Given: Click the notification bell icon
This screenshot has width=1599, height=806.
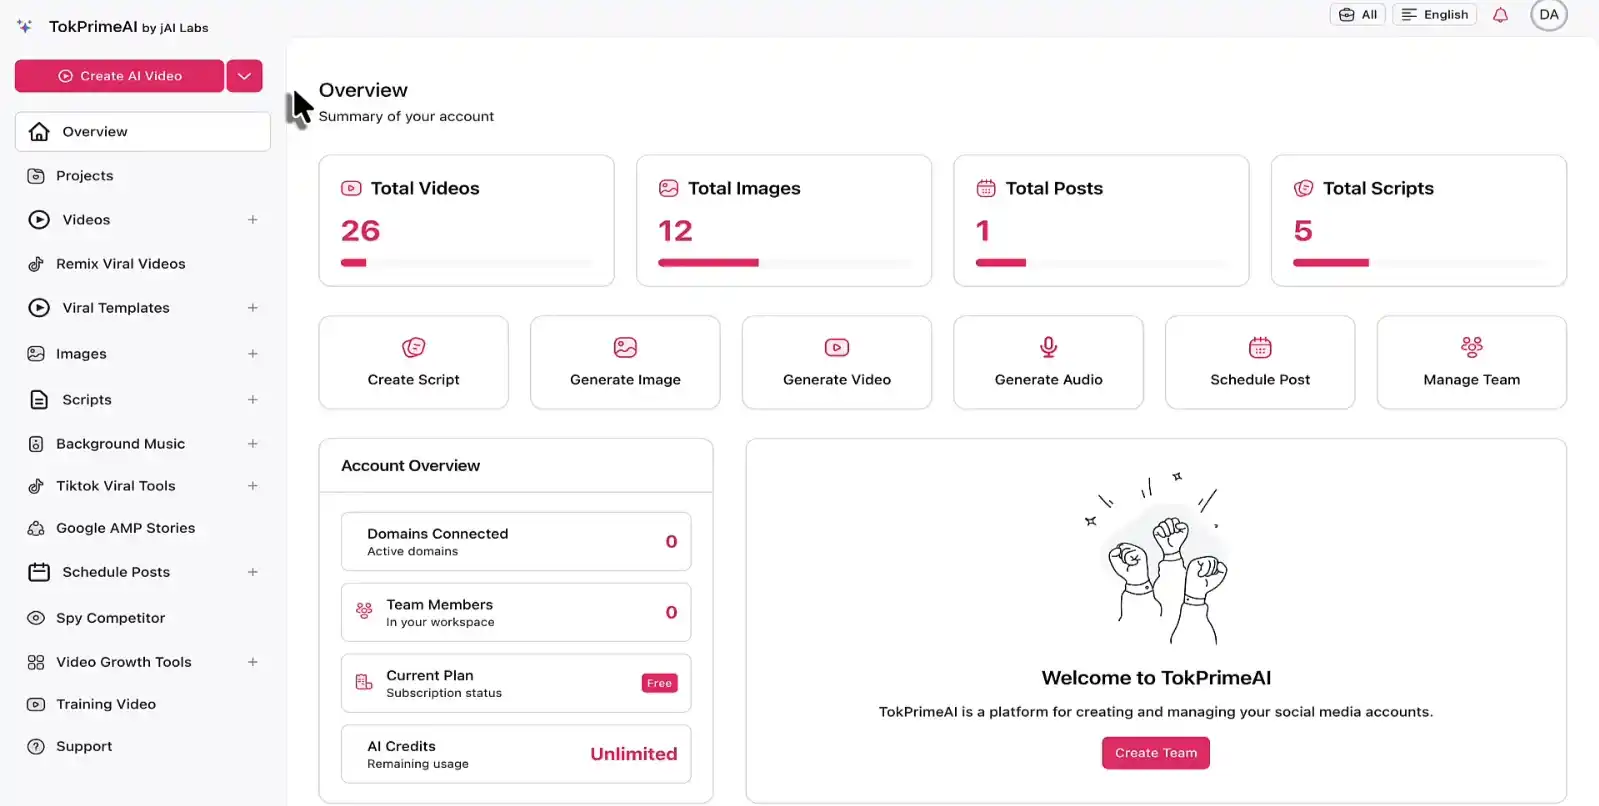Looking at the screenshot, I should click(x=1500, y=15).
